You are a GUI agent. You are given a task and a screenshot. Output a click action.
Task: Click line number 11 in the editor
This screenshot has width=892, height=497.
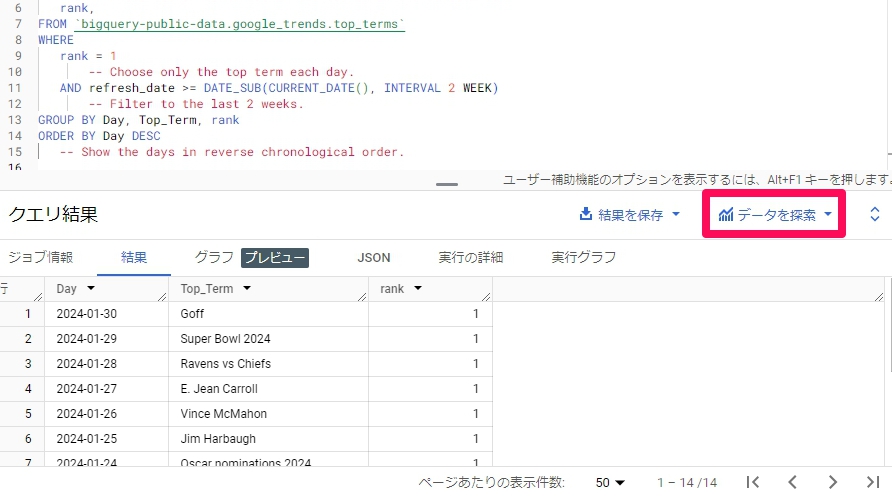point(14,88)
